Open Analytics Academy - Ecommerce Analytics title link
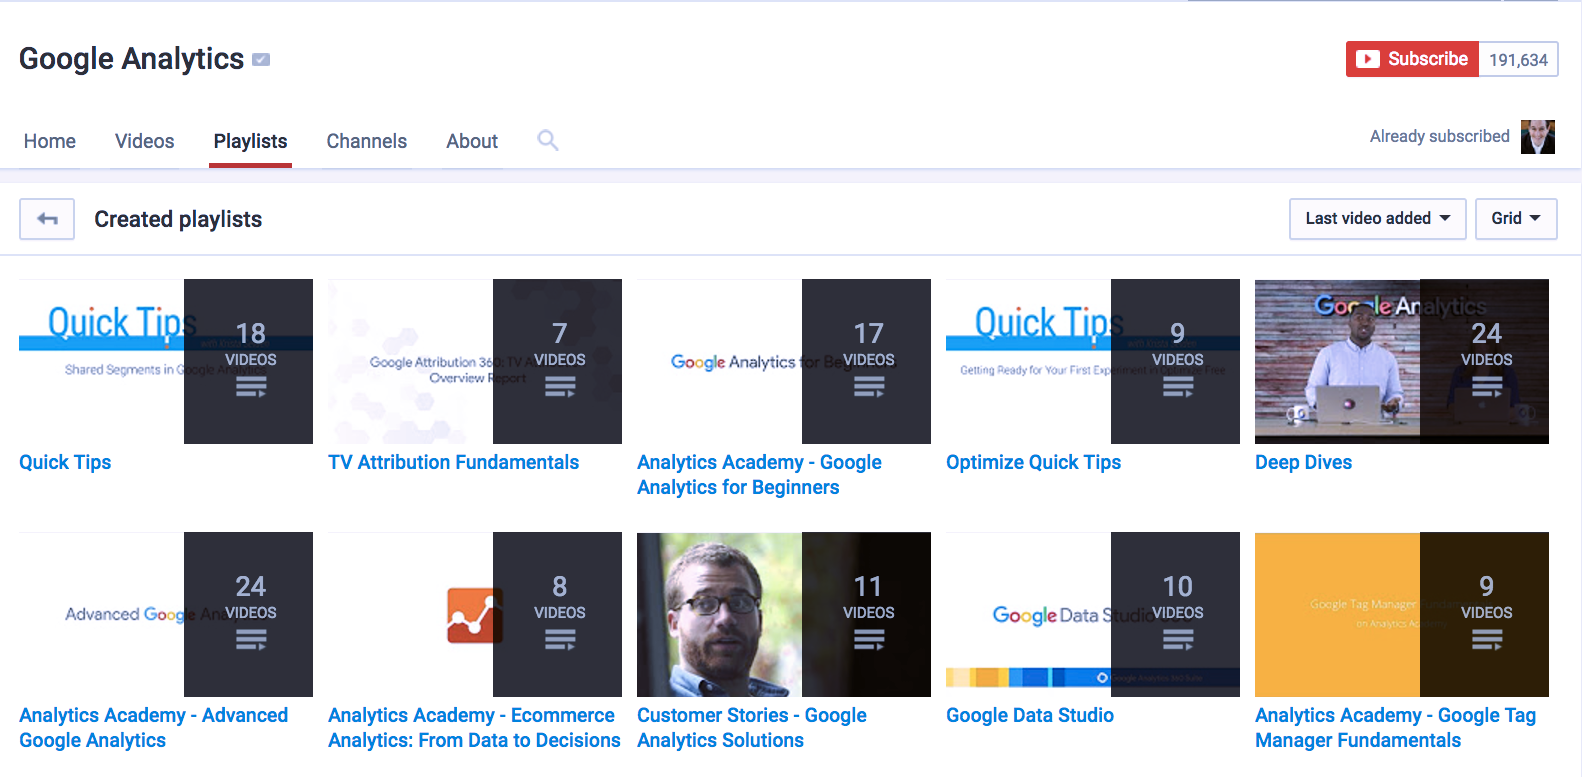1582x777 pixels. click(474, 728)
